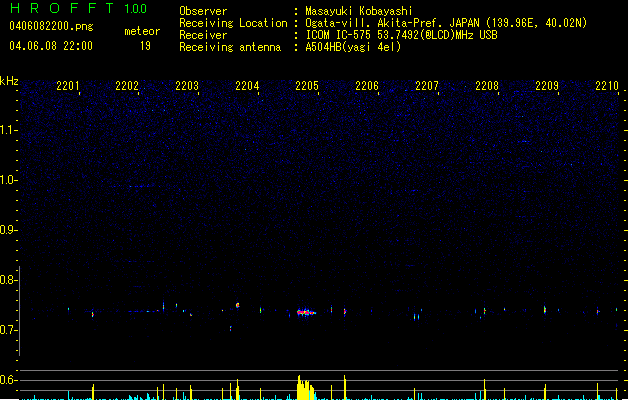Viewport: 629px width, 400px height.
Task: Click the 2205 time marker
Action: click(307, 85)
